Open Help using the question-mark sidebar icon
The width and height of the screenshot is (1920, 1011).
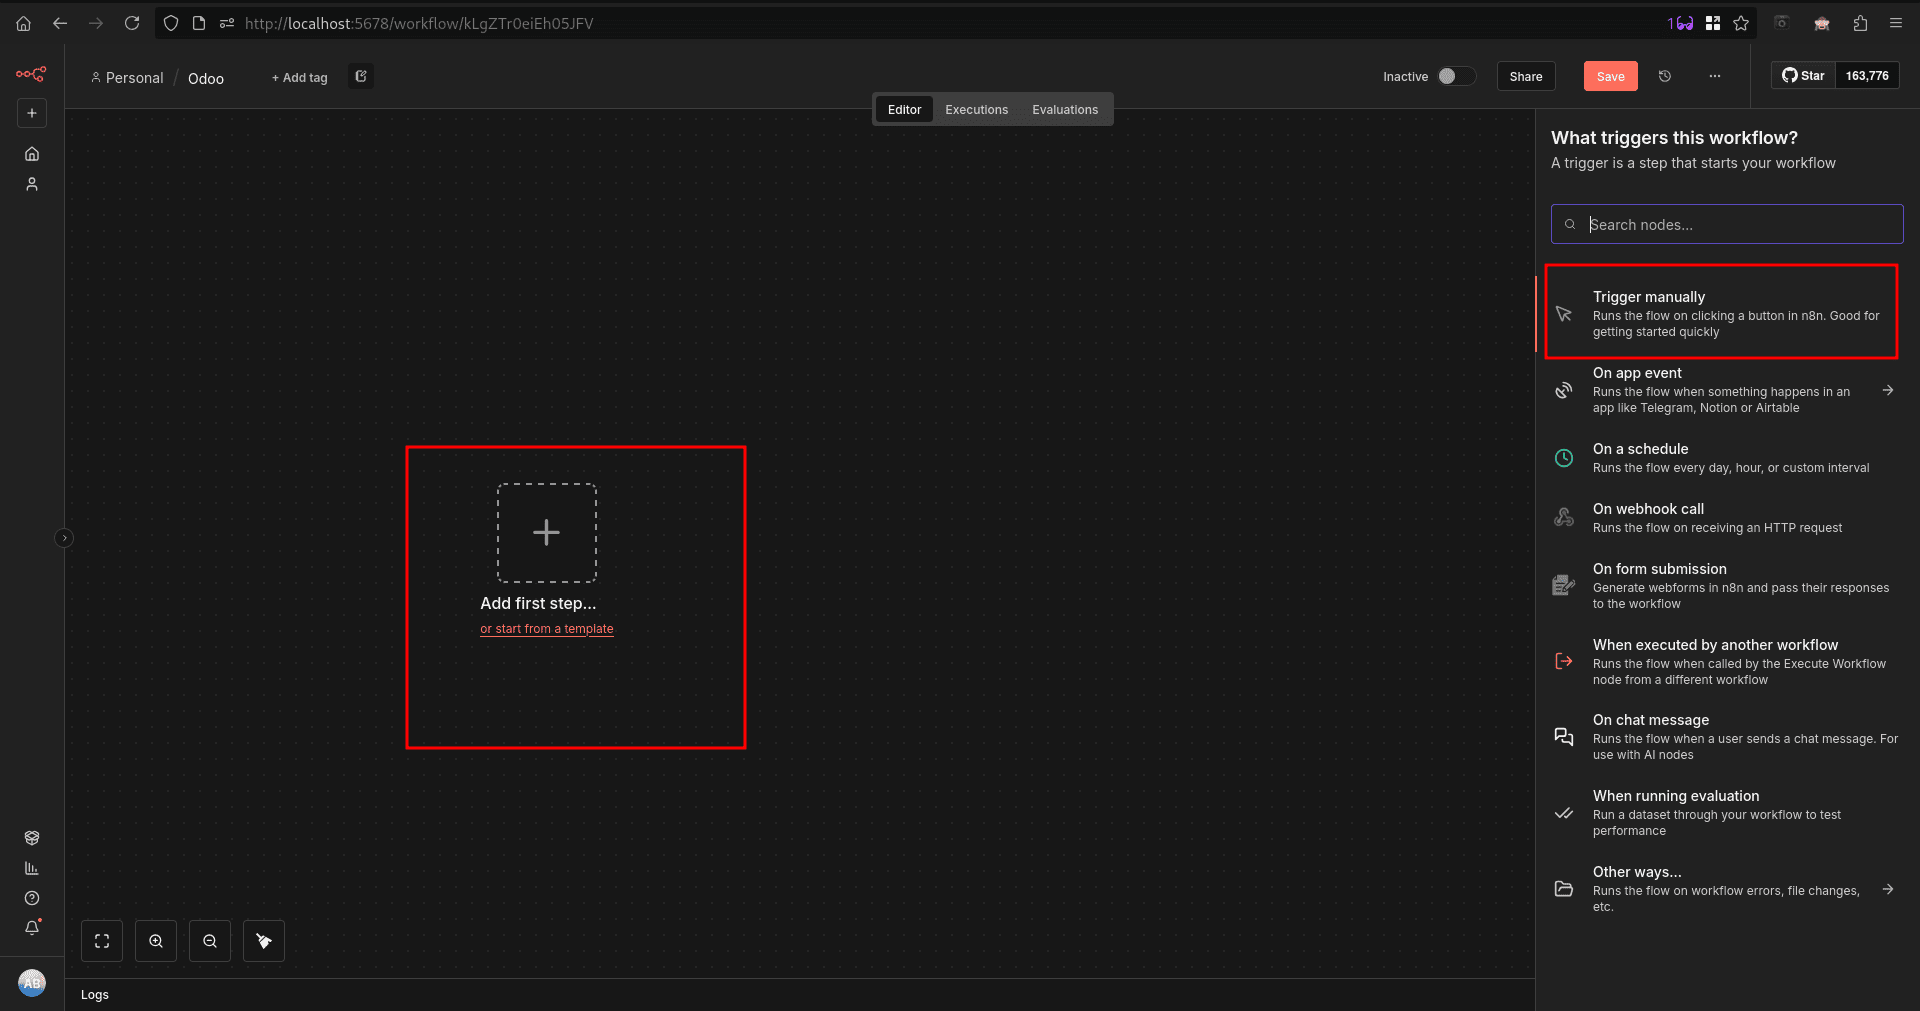click(31, 898)
